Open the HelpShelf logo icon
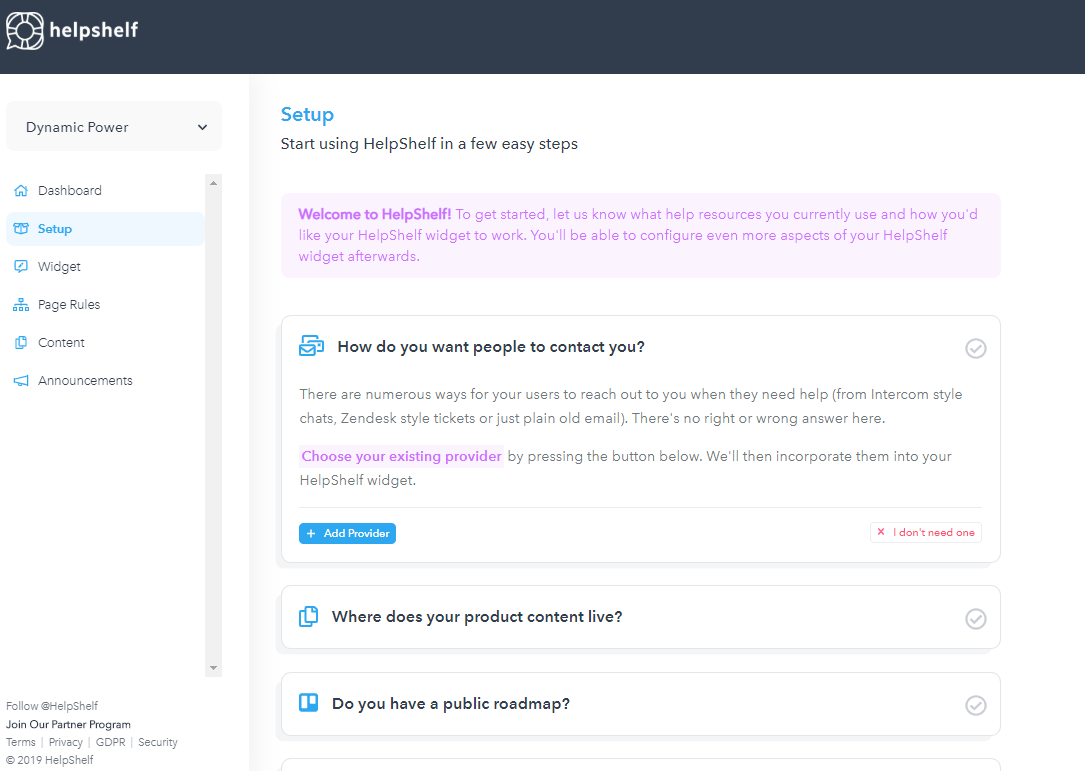 pos(24,31)
